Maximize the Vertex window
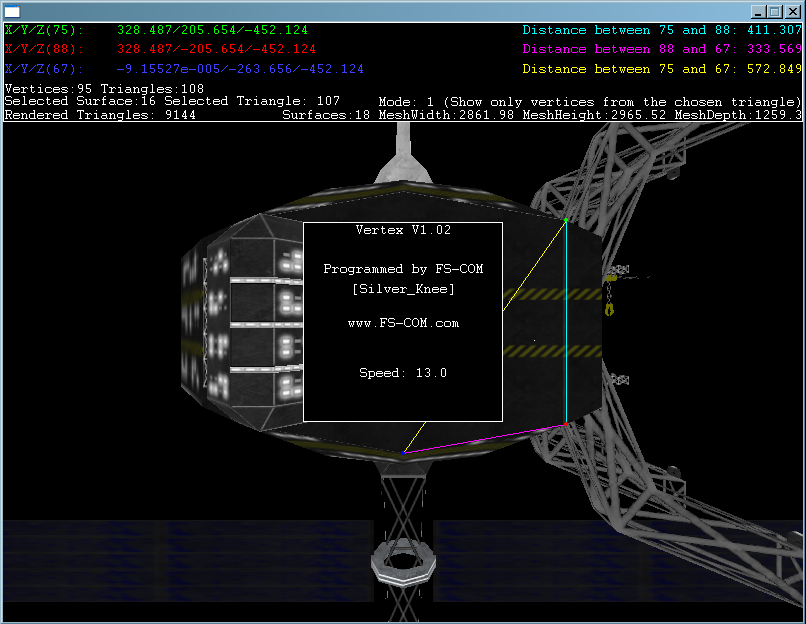Image resolution: width=806 pixels, height=624 pixels. click(775, 11)
